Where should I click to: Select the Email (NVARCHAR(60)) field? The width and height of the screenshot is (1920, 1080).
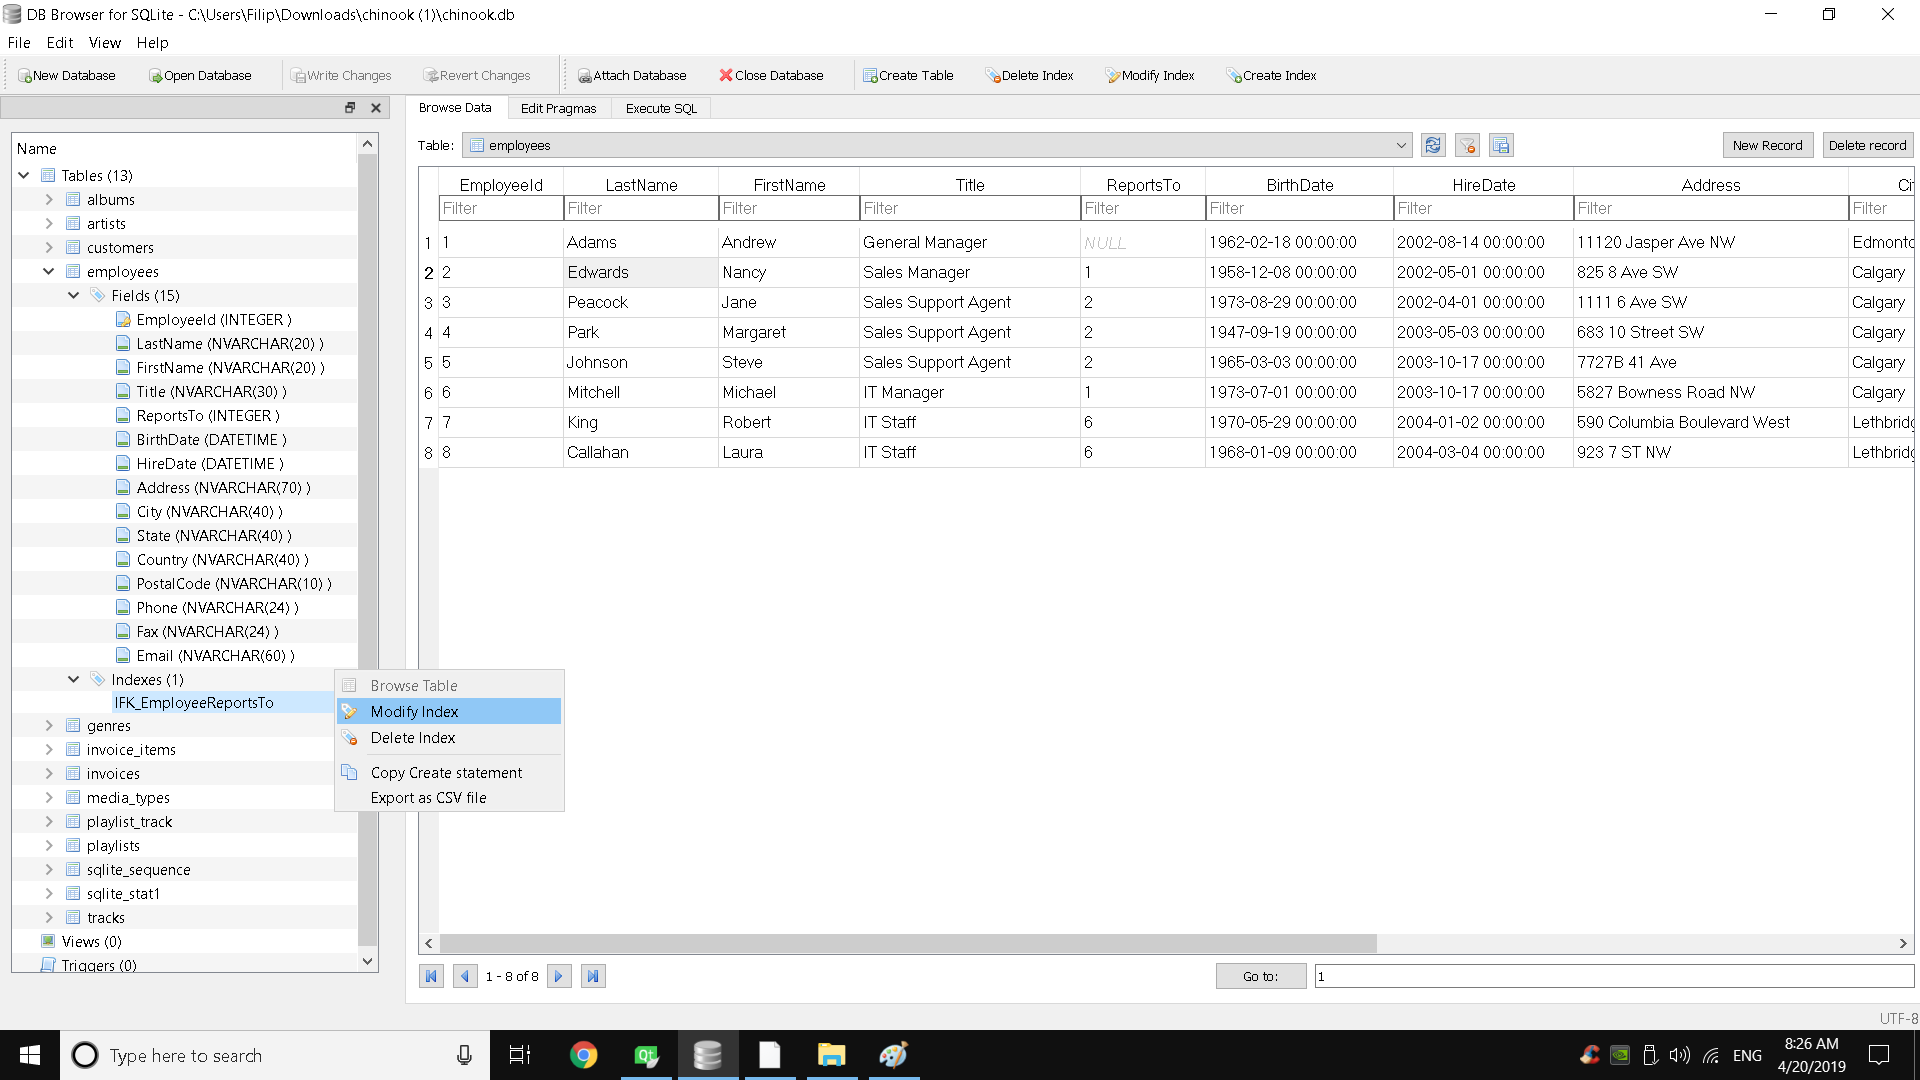click(x=215, y=656)
